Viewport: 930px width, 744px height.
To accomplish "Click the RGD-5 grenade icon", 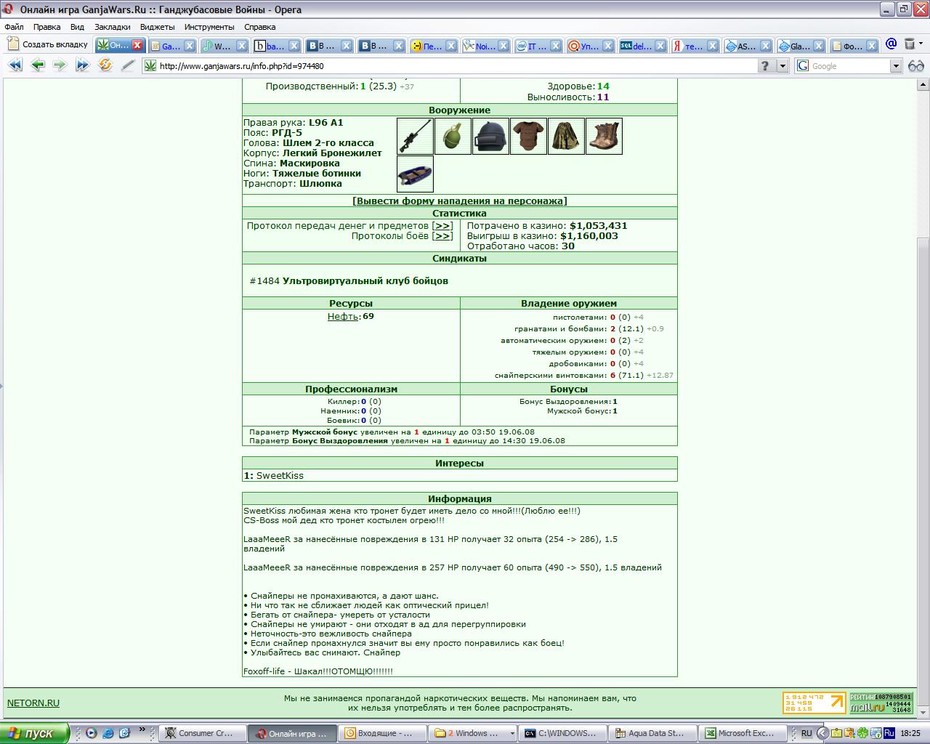I will tap(453, 136).
